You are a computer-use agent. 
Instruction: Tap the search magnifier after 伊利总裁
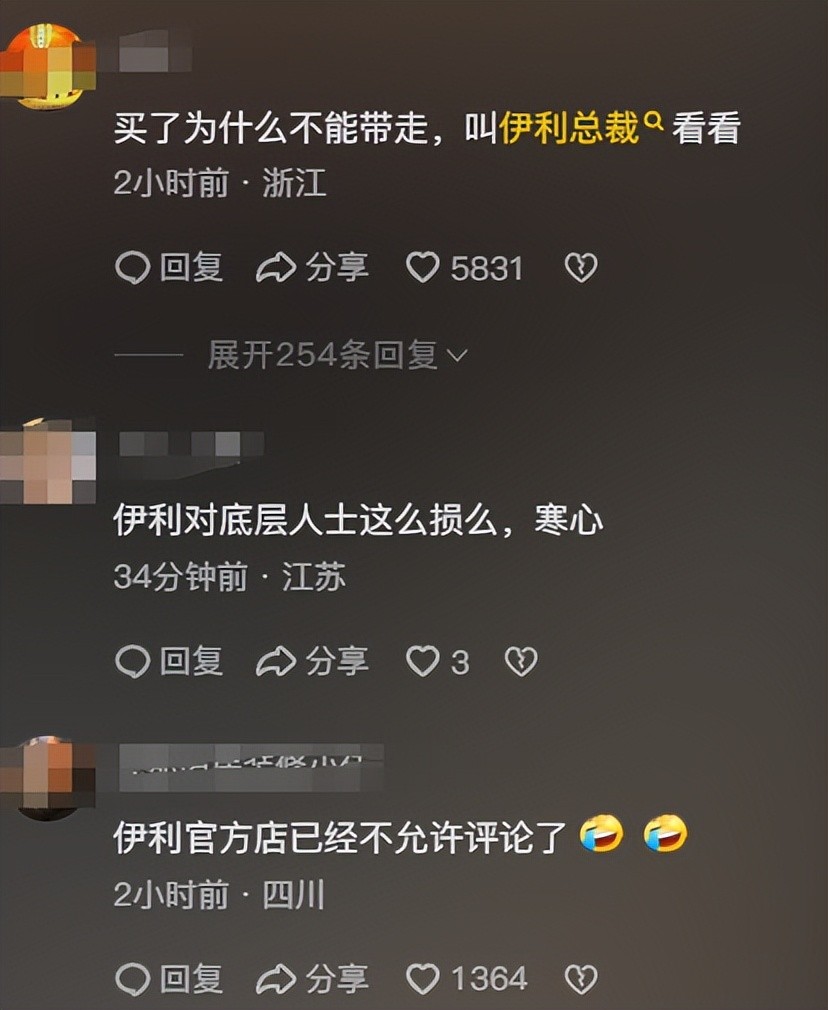[653, 120]
